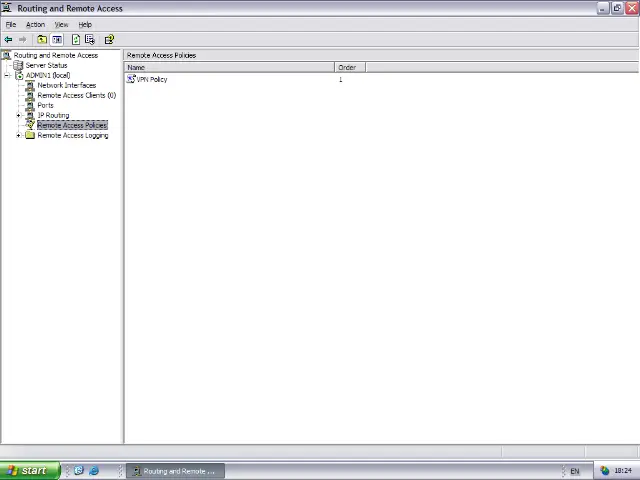Click the IP Routing node icon
640x480 pixels.
click(x=30, y=116)
